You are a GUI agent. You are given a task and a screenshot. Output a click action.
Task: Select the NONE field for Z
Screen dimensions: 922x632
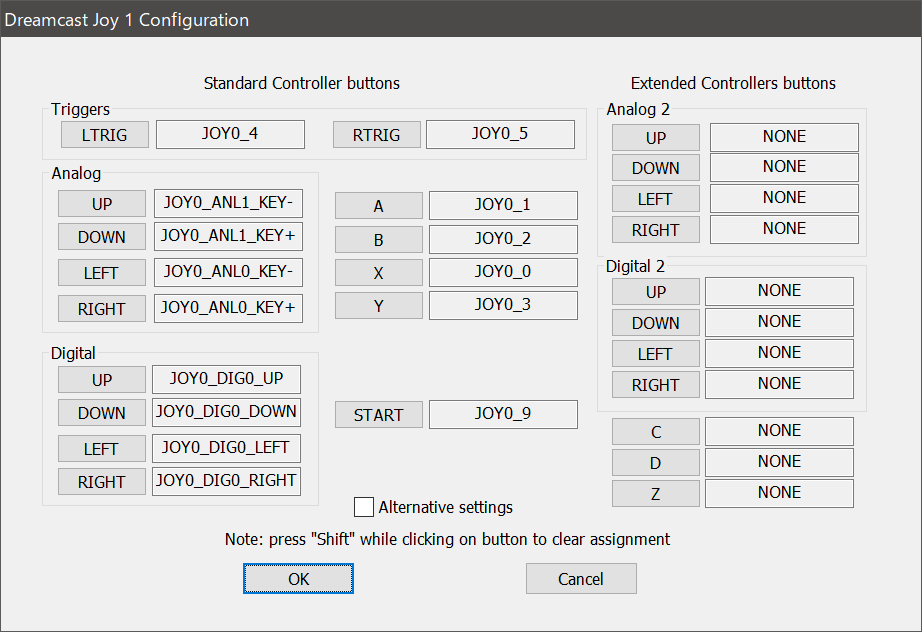[780, 493]
